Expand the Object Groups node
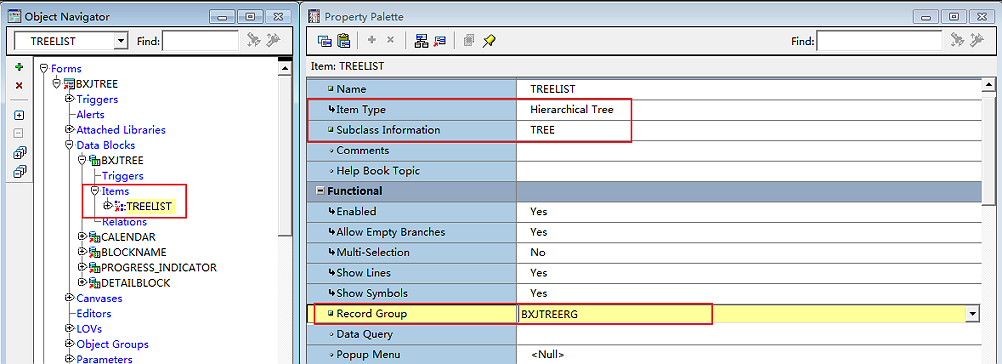The width and height of the screenshot is (1002, 364). (69, 344)
